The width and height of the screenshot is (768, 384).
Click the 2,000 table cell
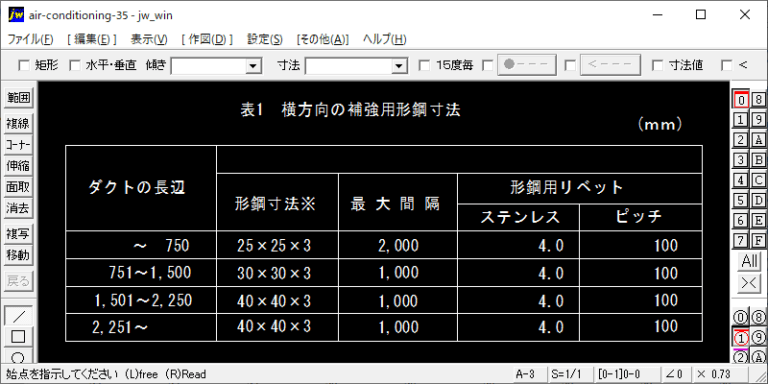399,246
